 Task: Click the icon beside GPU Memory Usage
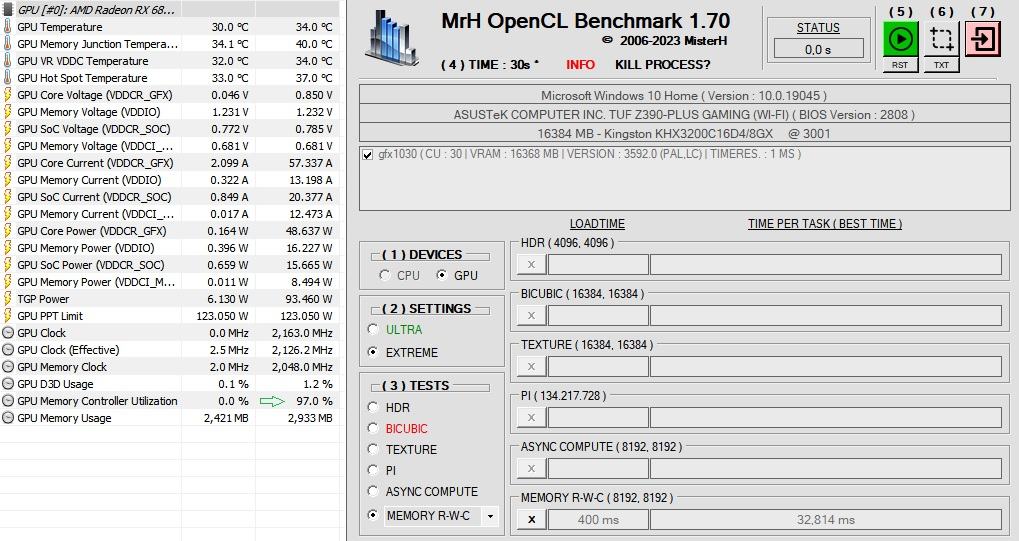click(8, 417)
